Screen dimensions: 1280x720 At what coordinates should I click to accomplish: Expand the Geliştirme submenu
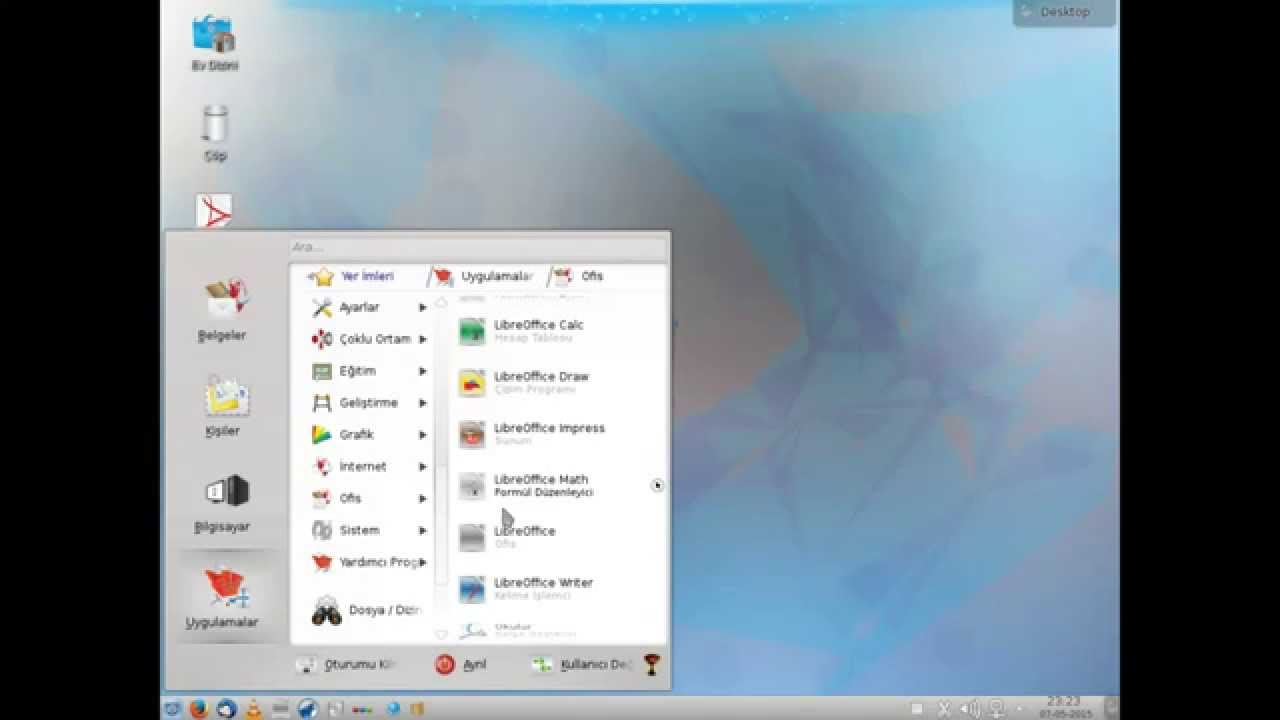click(x=369, y=403)
